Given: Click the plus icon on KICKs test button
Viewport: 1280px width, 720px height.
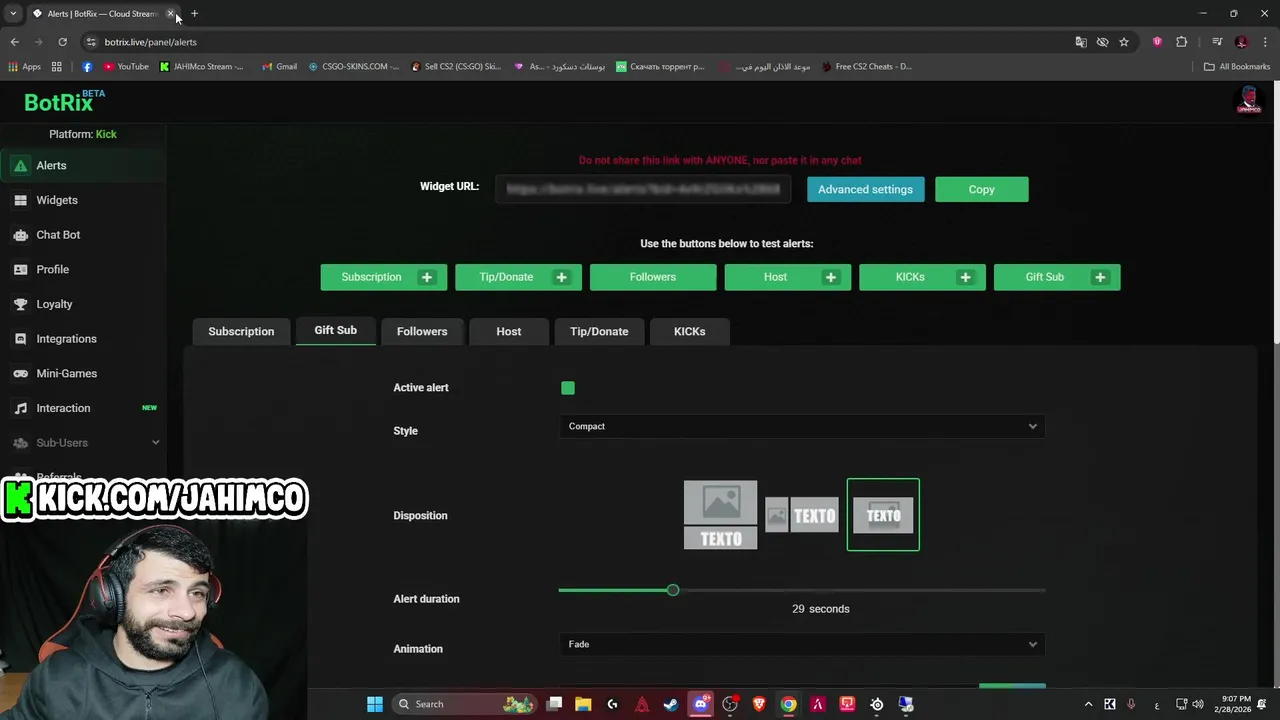Looking at the screenshot, I should coord(965,277).
